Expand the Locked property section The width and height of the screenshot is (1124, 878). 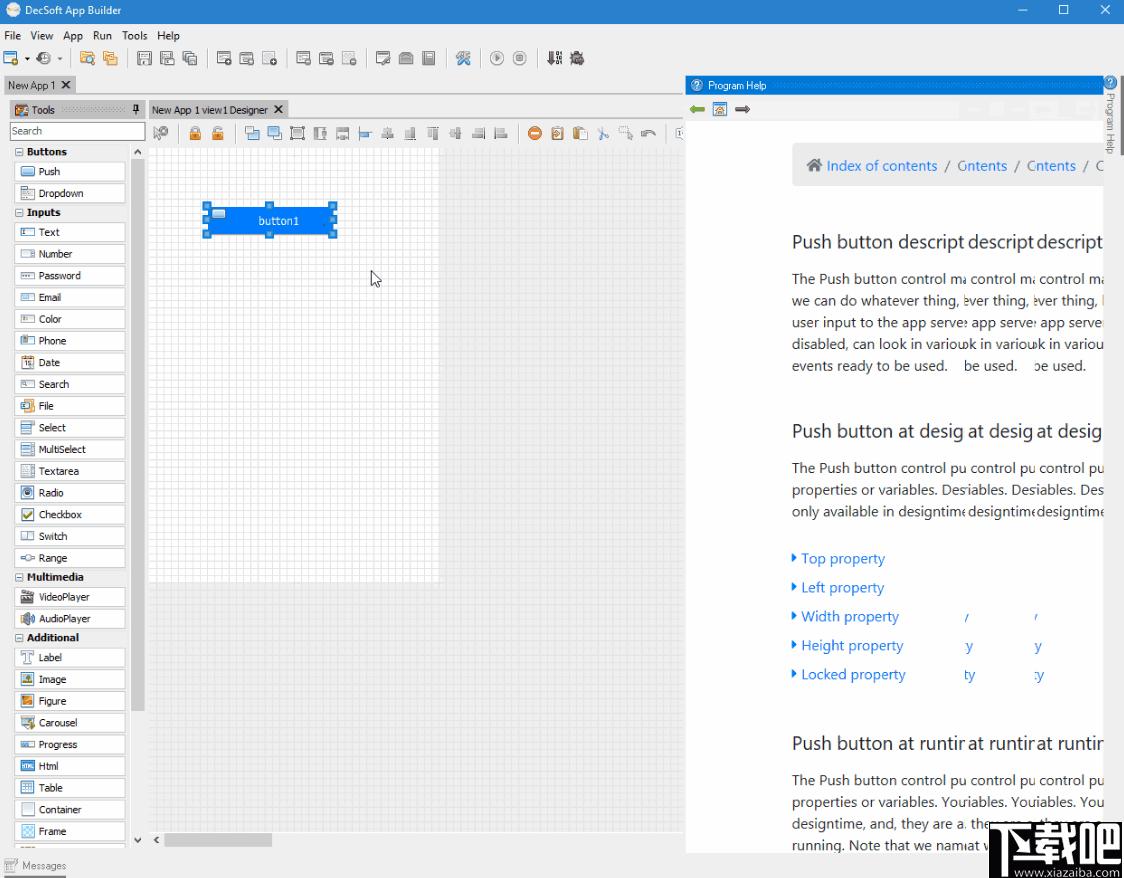tap(849, 674)
